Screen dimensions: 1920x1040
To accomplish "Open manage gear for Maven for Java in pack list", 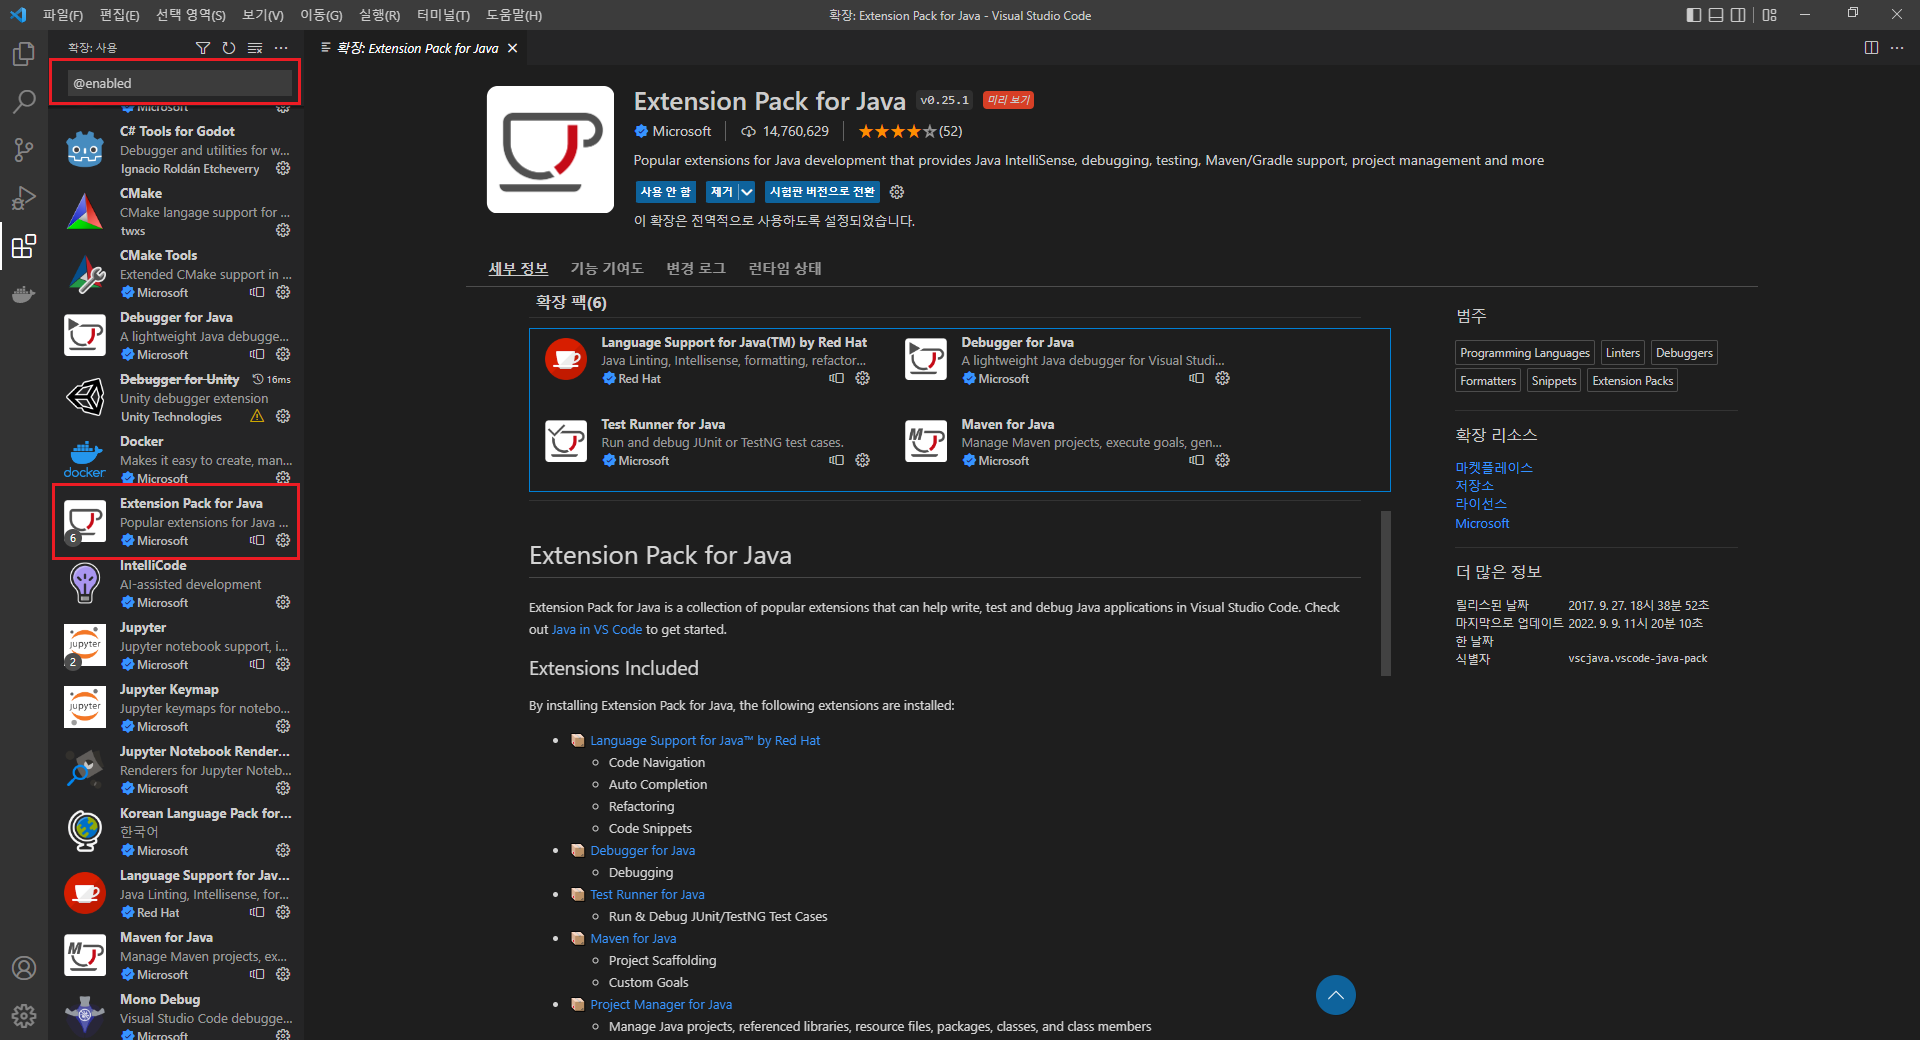I will pos(1222,460).
